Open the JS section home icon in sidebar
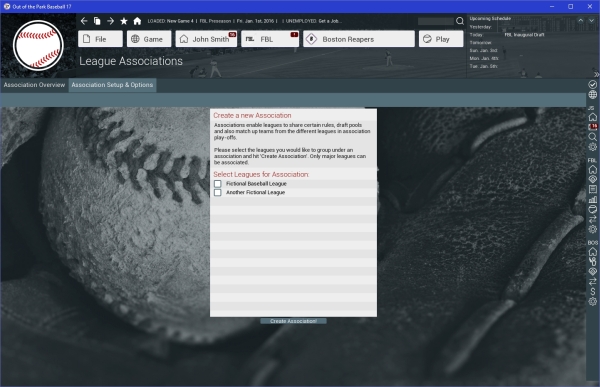 [x=592, y=117]
